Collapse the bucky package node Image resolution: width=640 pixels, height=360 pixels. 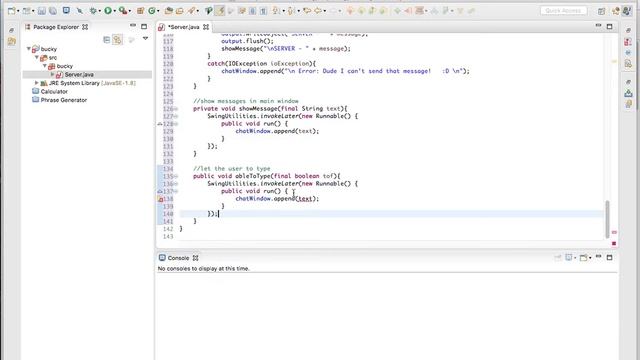(45, 66)
